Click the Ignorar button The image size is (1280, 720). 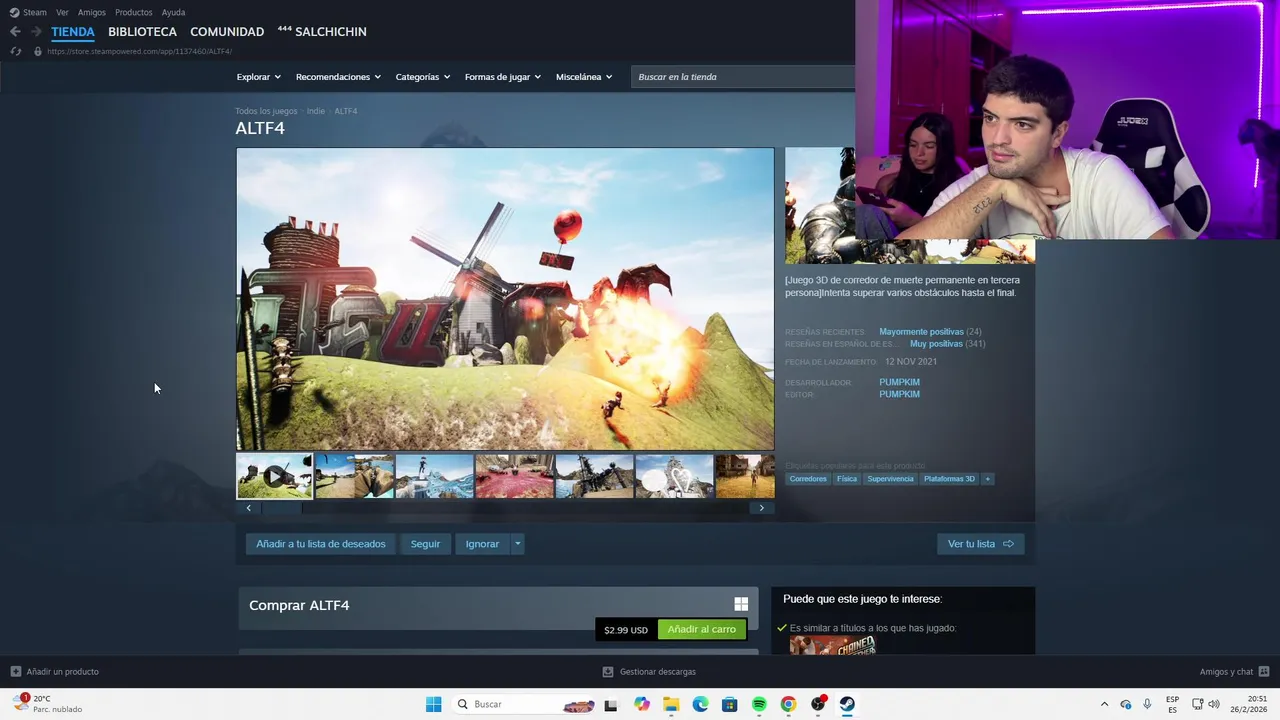coord(482,544)
